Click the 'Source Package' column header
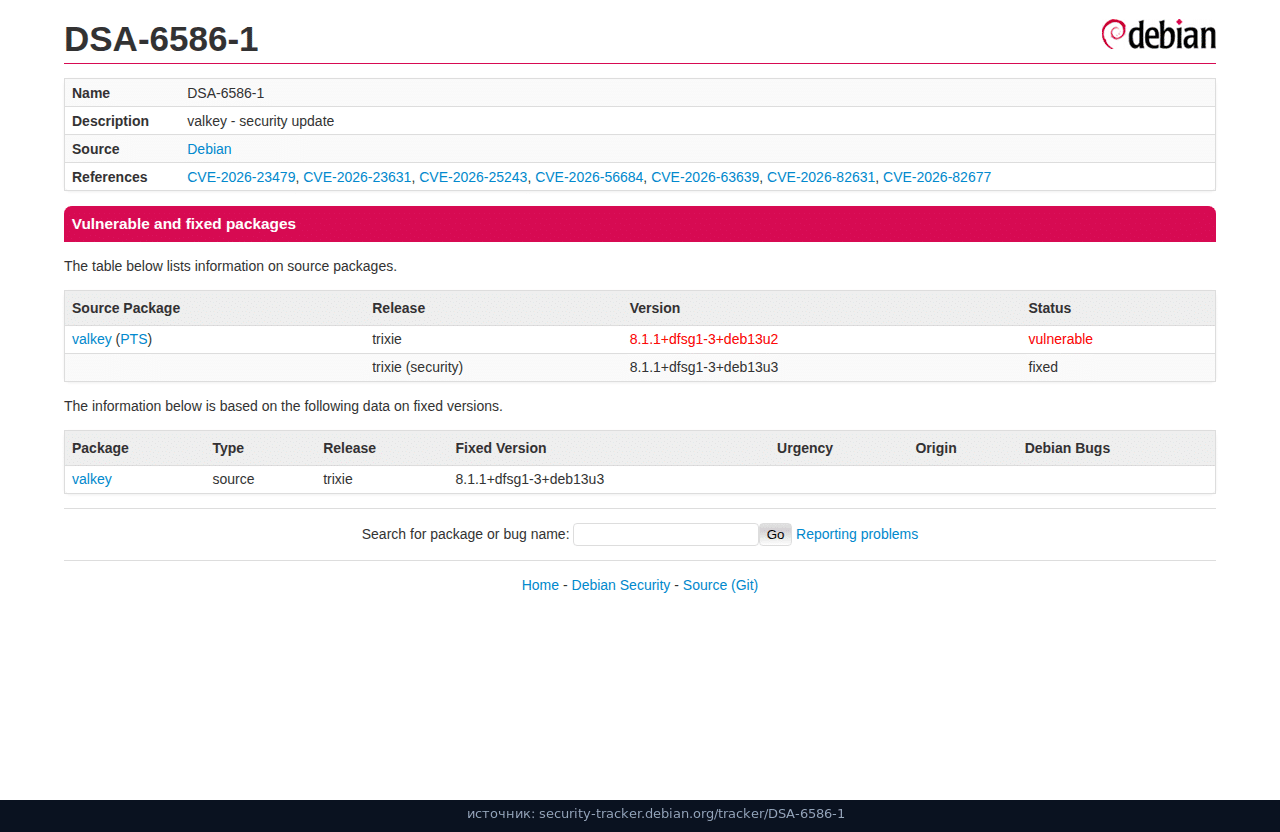This screenshot has width=1280, height=832. [126, 308]
